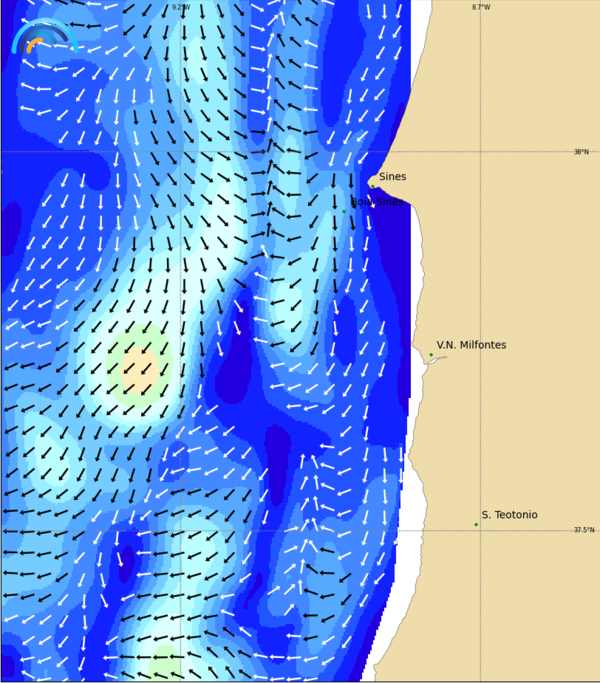Click the 37.5°N and 9.2°W gridline intersection

click(x=180, y=530)
